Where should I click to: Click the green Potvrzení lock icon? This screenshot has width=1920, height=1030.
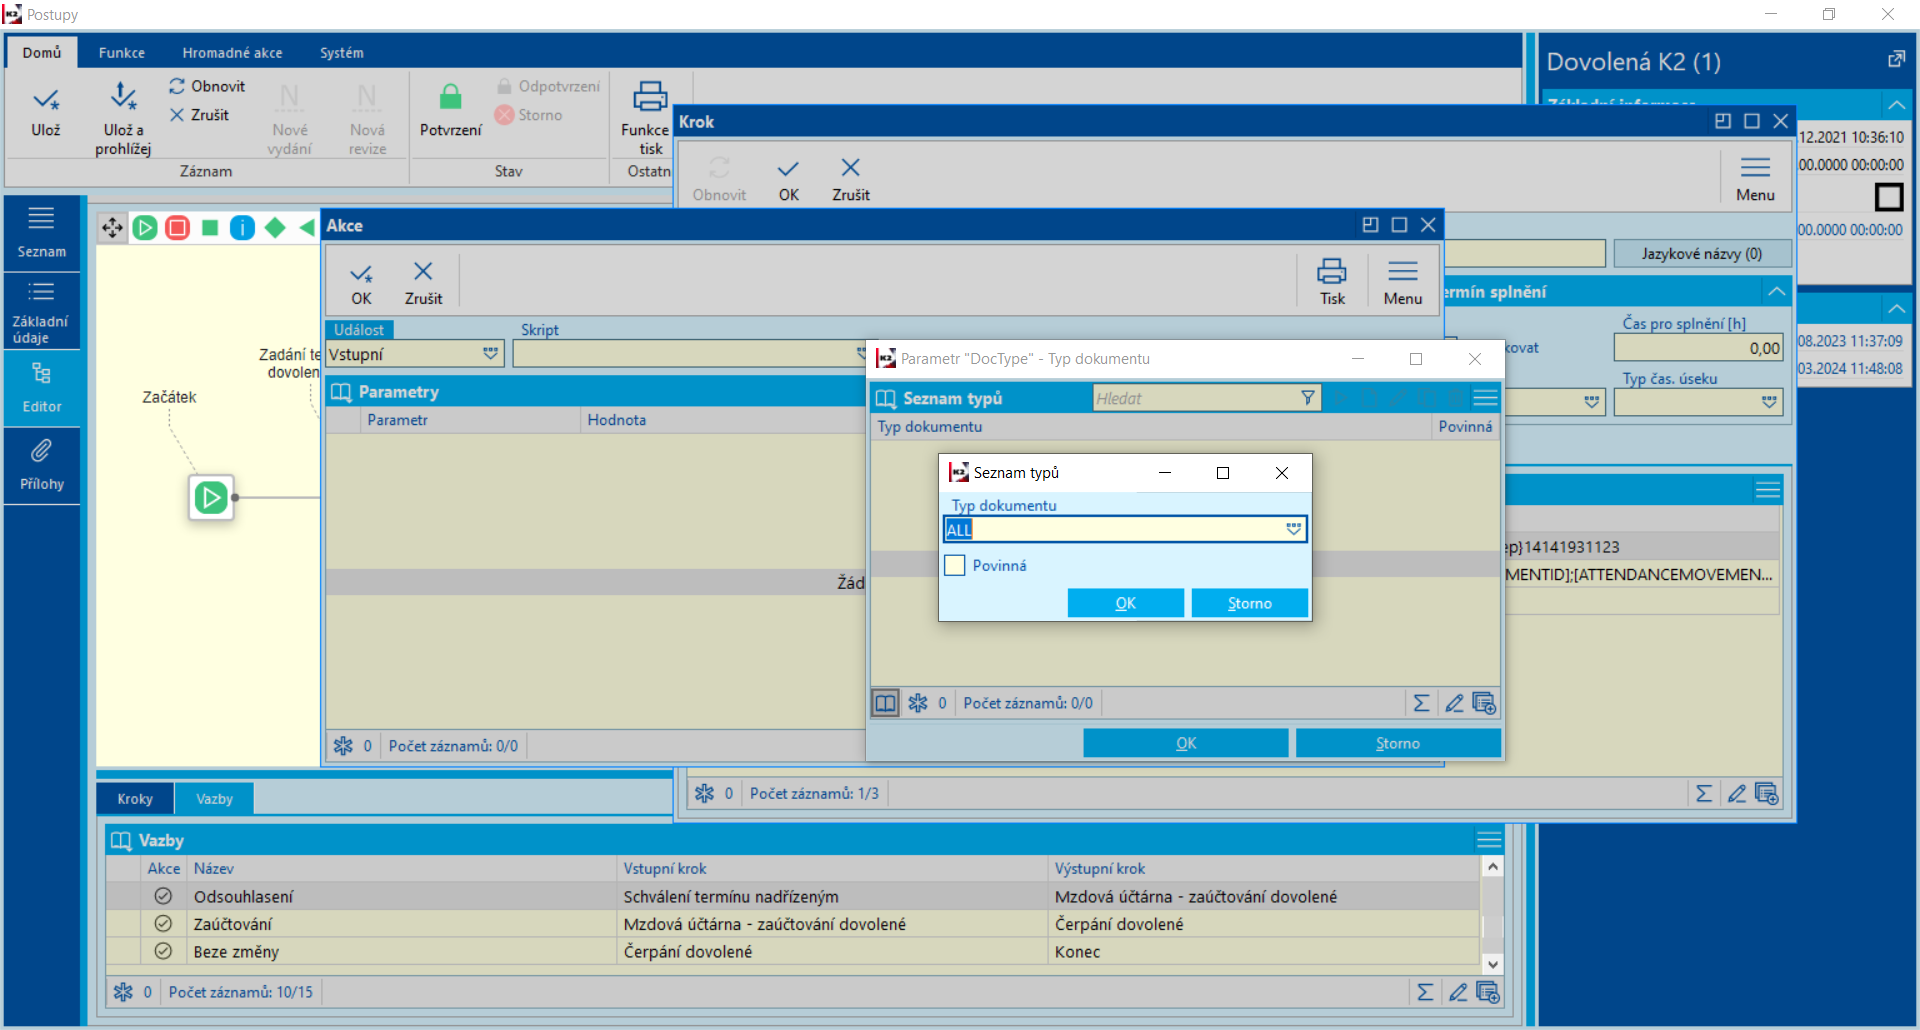451,97
